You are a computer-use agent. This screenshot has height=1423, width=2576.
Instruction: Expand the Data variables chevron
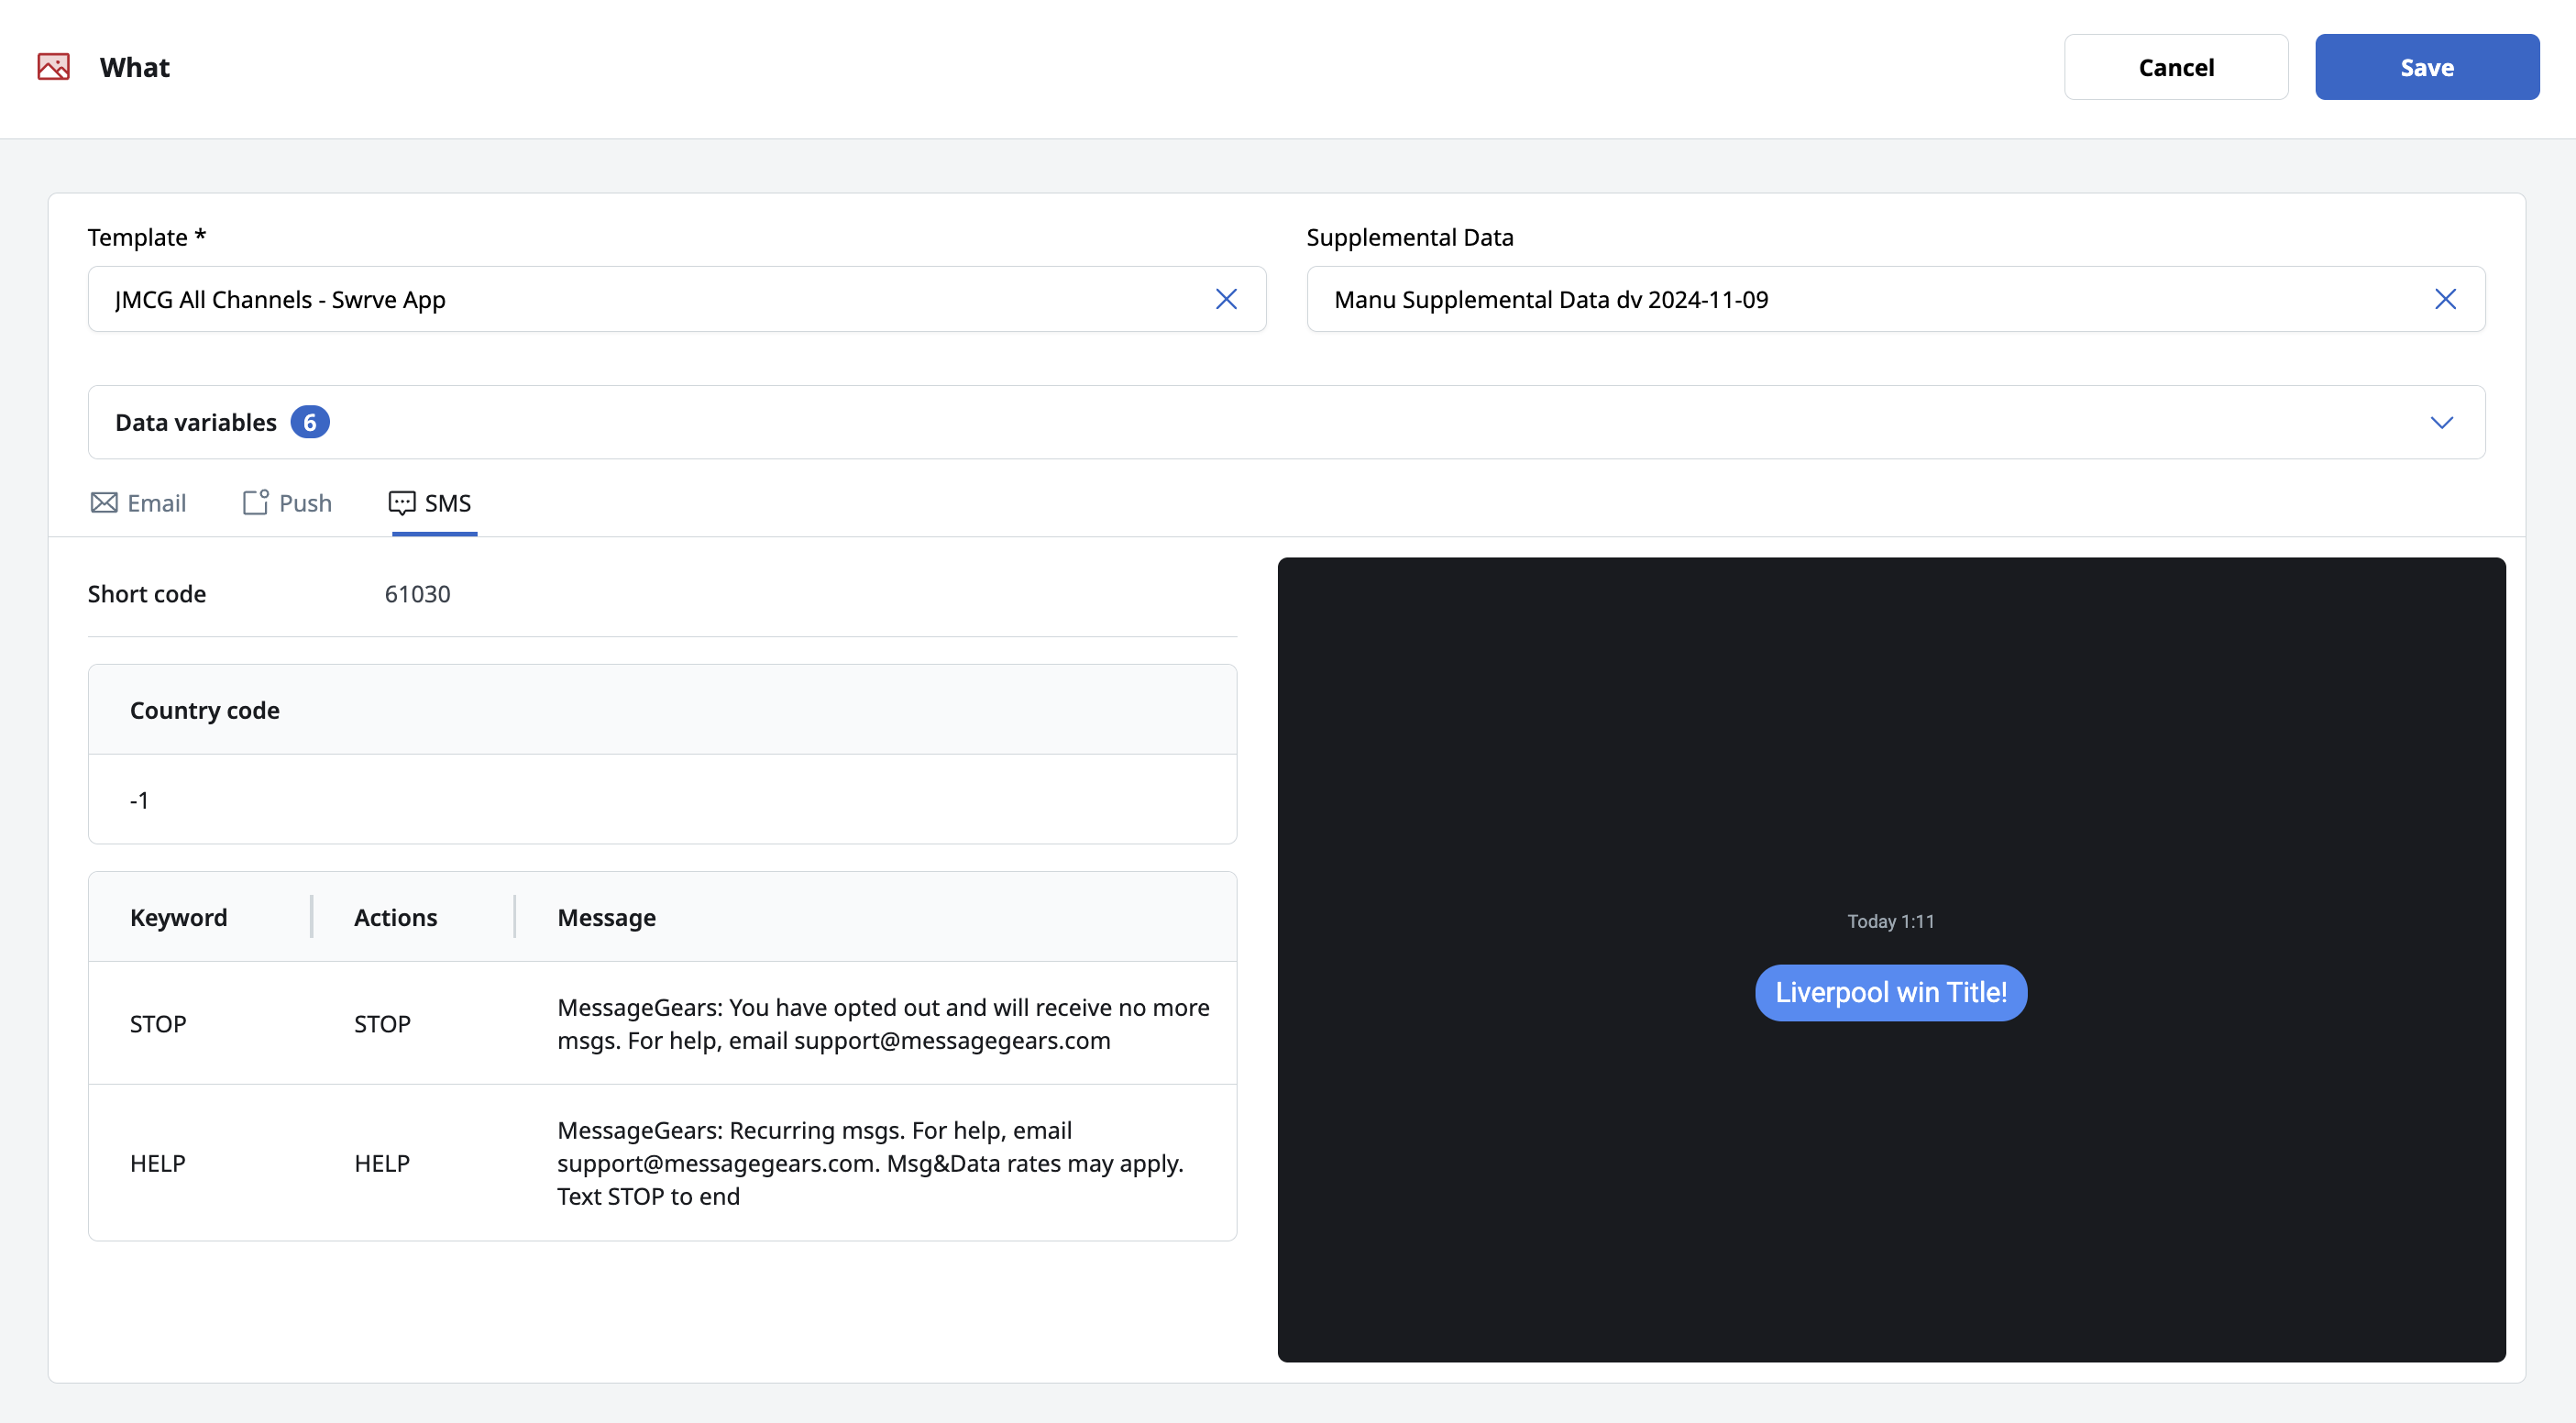[x=2441, y=423]
